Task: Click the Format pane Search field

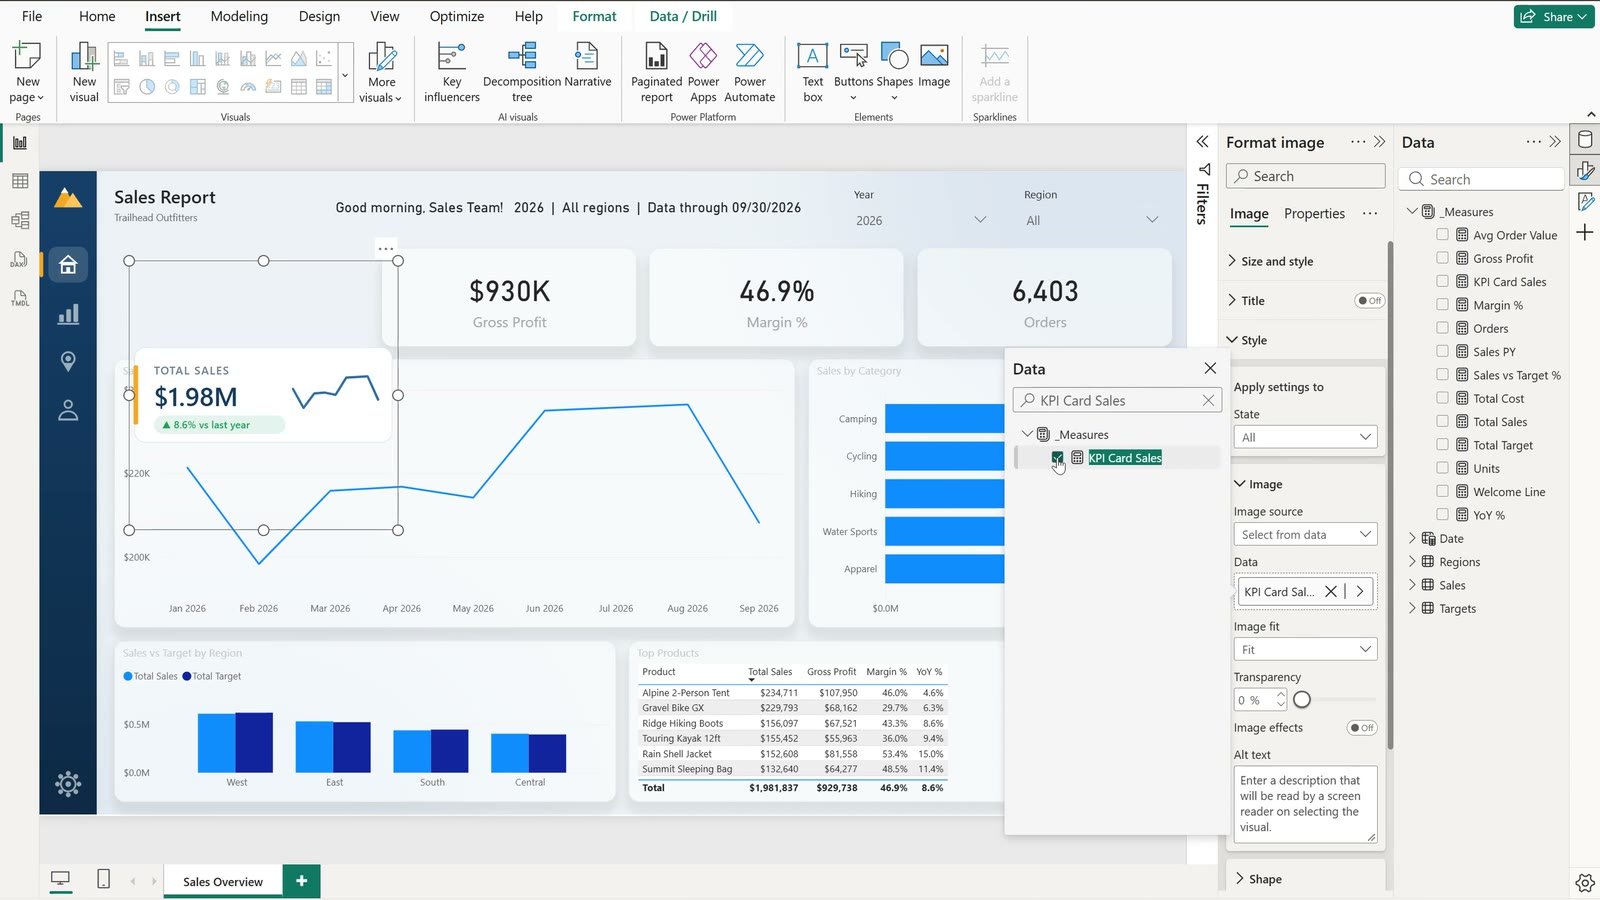Action: pos(1305,176)
